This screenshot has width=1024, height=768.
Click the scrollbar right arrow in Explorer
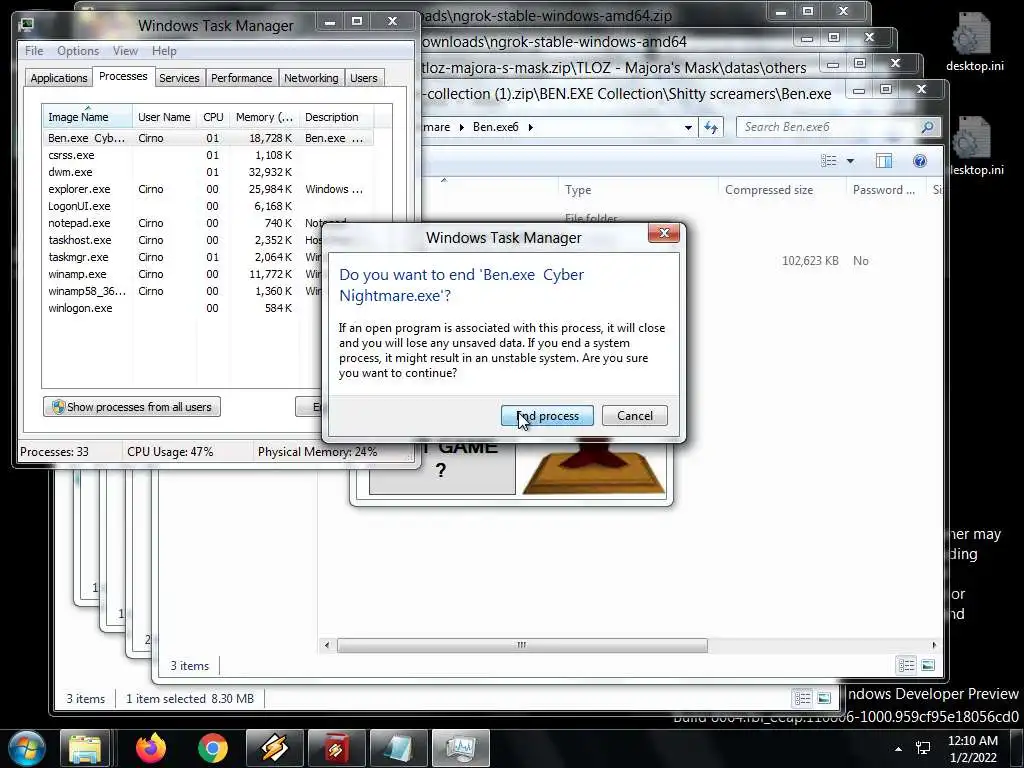934,645
